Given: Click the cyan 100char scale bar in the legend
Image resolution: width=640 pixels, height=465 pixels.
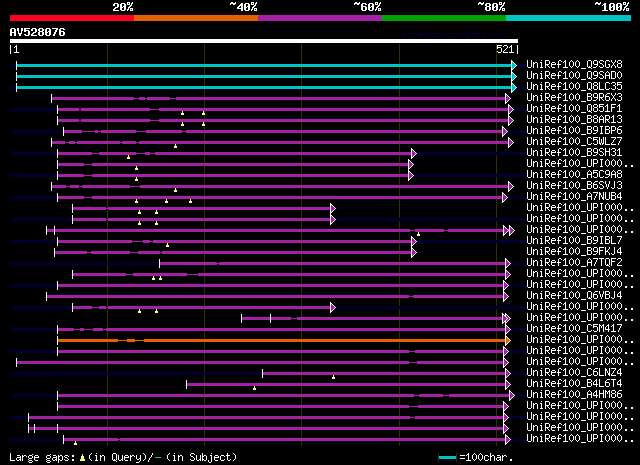Looking at the screenshot, I should pos(447,458).
